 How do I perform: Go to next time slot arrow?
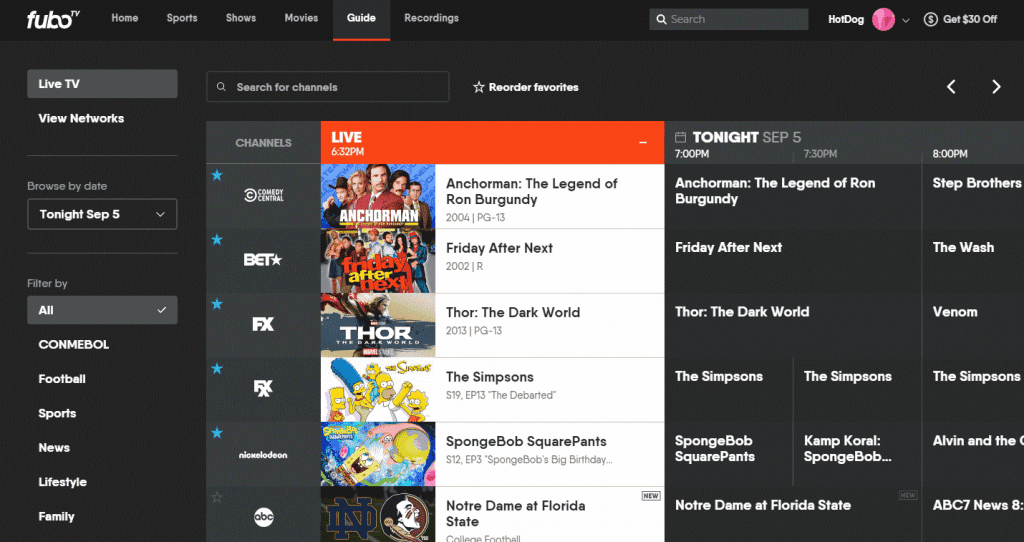coord(996,87)
